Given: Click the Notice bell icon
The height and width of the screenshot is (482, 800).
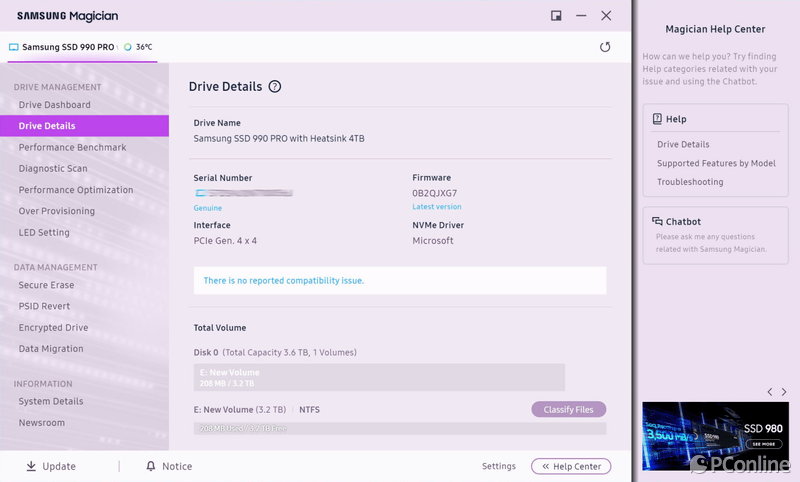Looking at the screenshot, I should 151,466.
